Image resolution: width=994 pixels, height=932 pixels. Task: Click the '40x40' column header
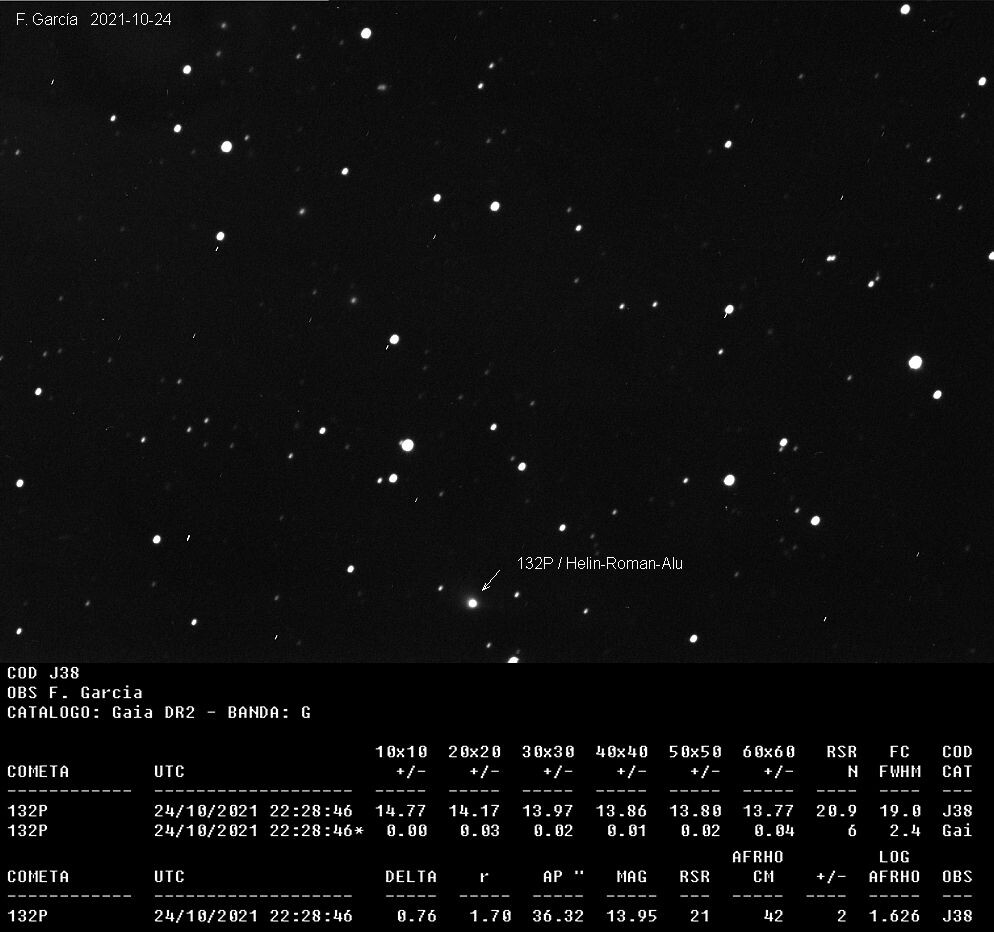click(622, 752)
